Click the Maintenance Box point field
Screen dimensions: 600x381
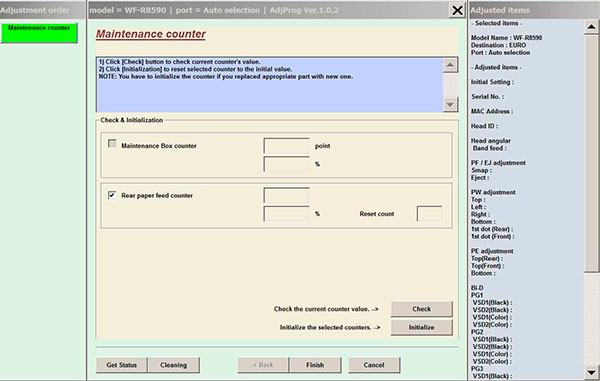pyautogui.click(x=287, y=146)
